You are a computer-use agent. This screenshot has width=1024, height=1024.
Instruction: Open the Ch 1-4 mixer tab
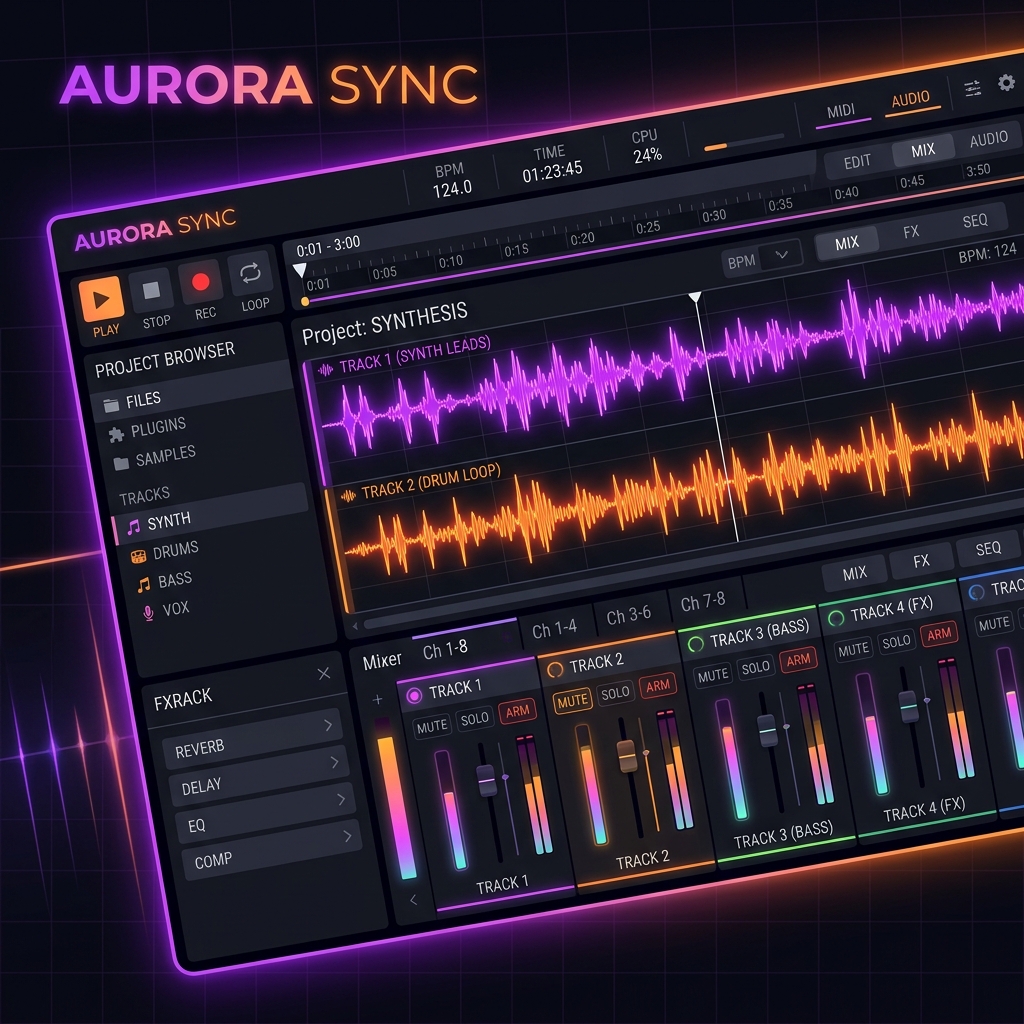554,630
